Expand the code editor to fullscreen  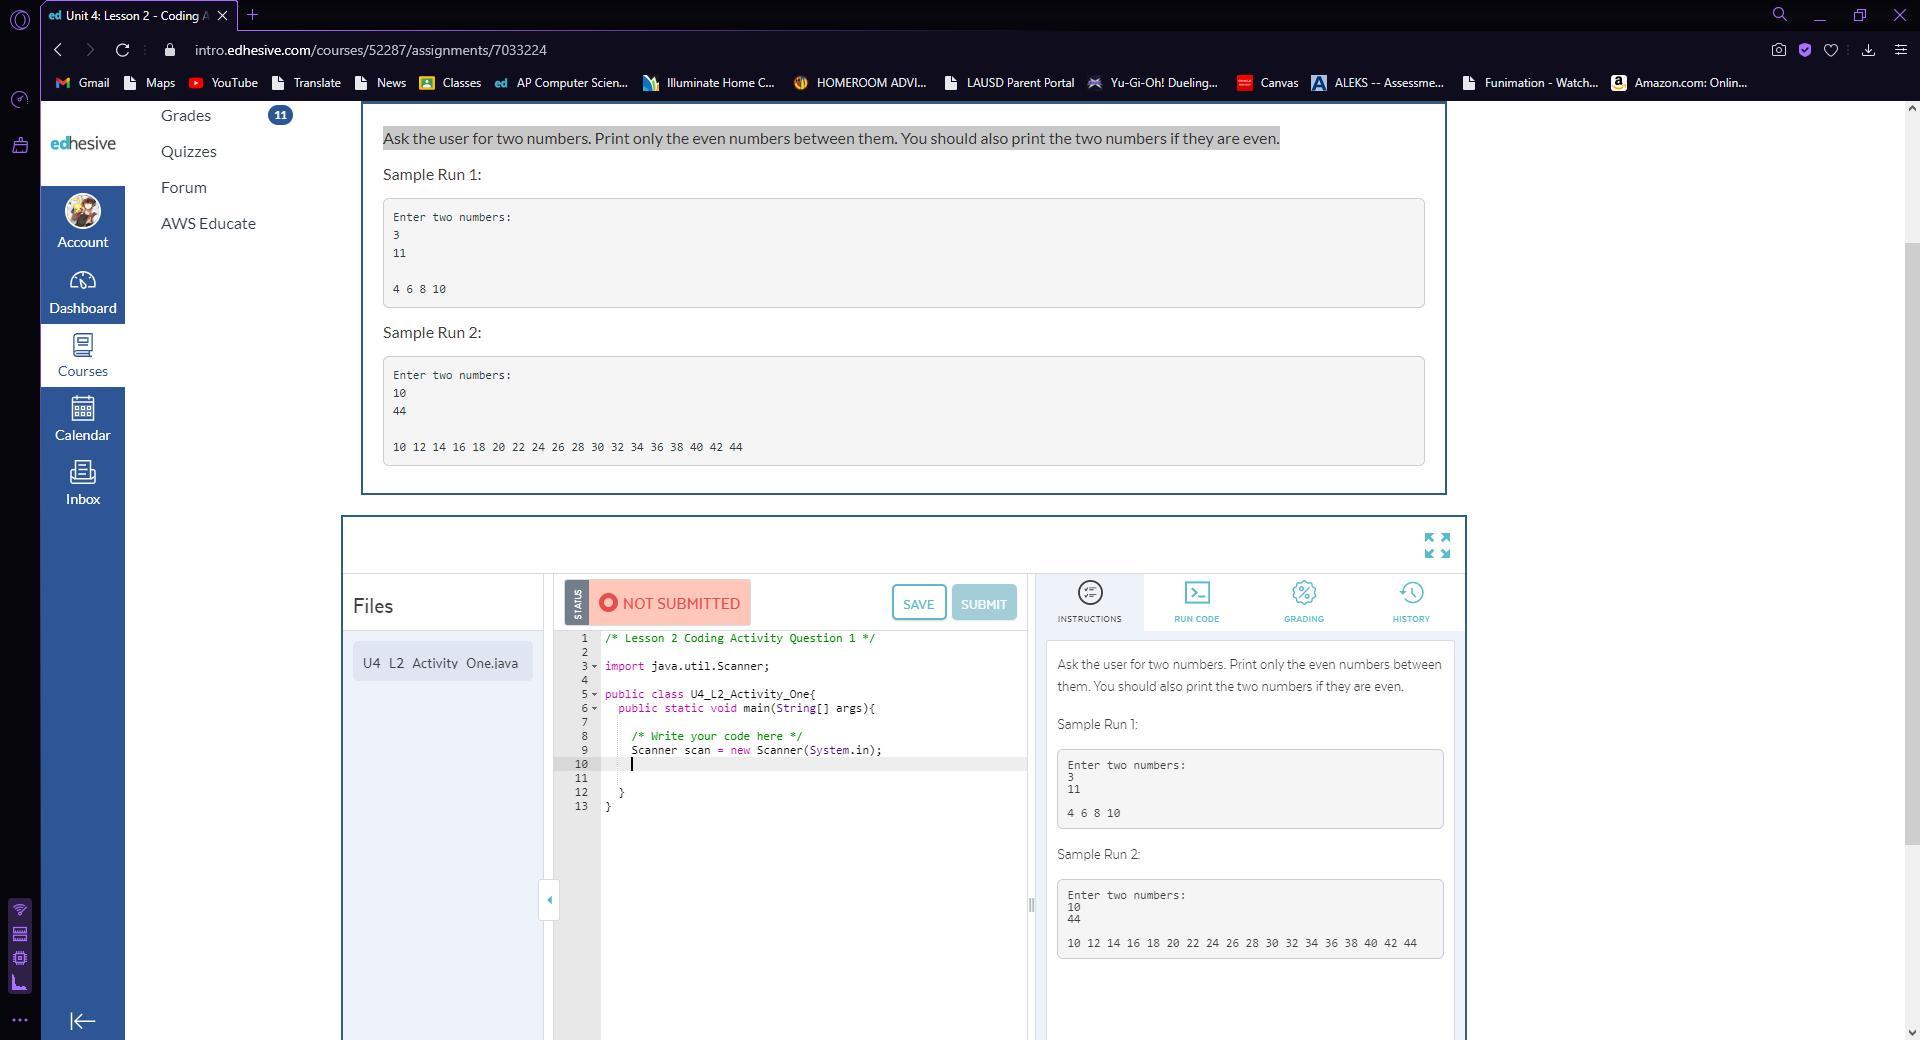pyautogui.click(x=1436, y=545)
